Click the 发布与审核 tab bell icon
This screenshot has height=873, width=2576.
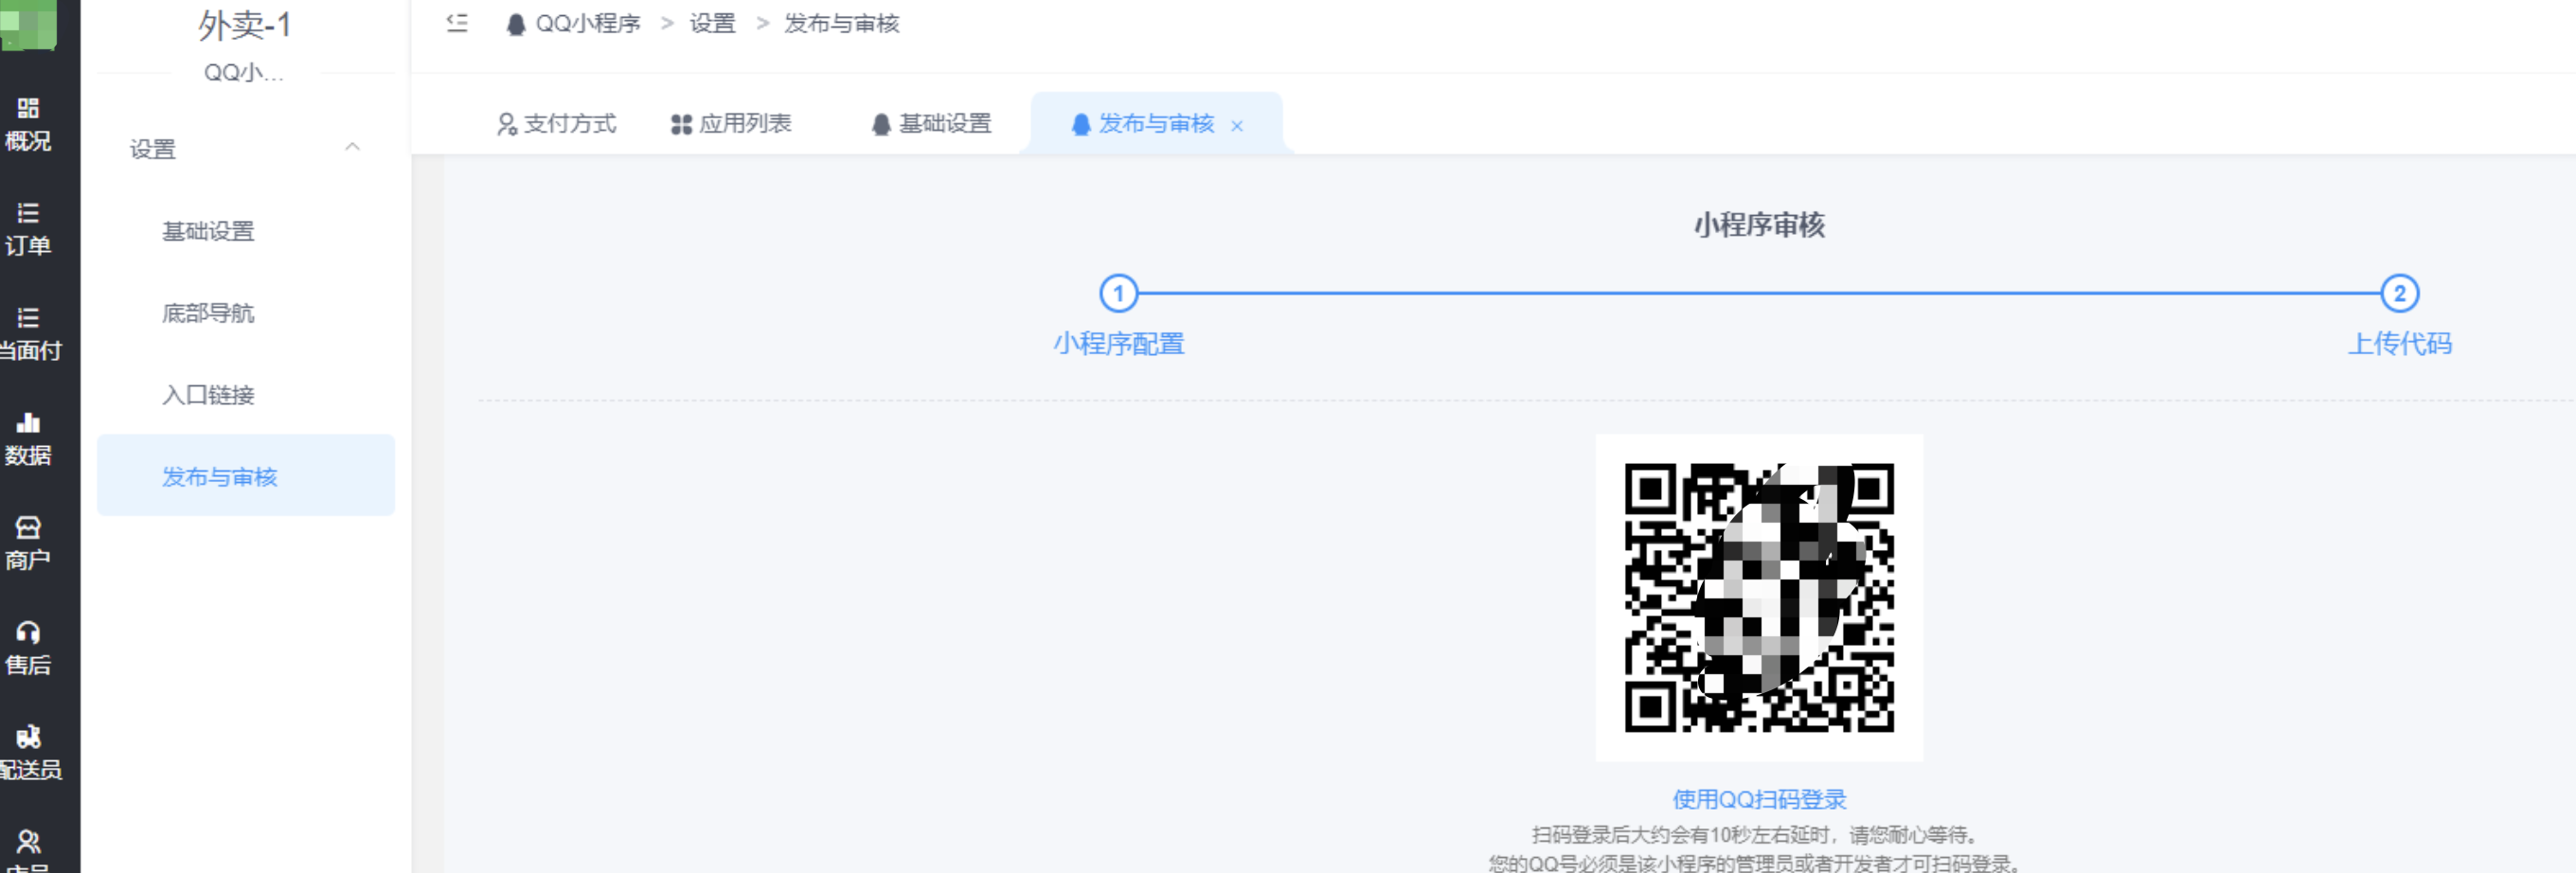click(x=1080, y=124)
